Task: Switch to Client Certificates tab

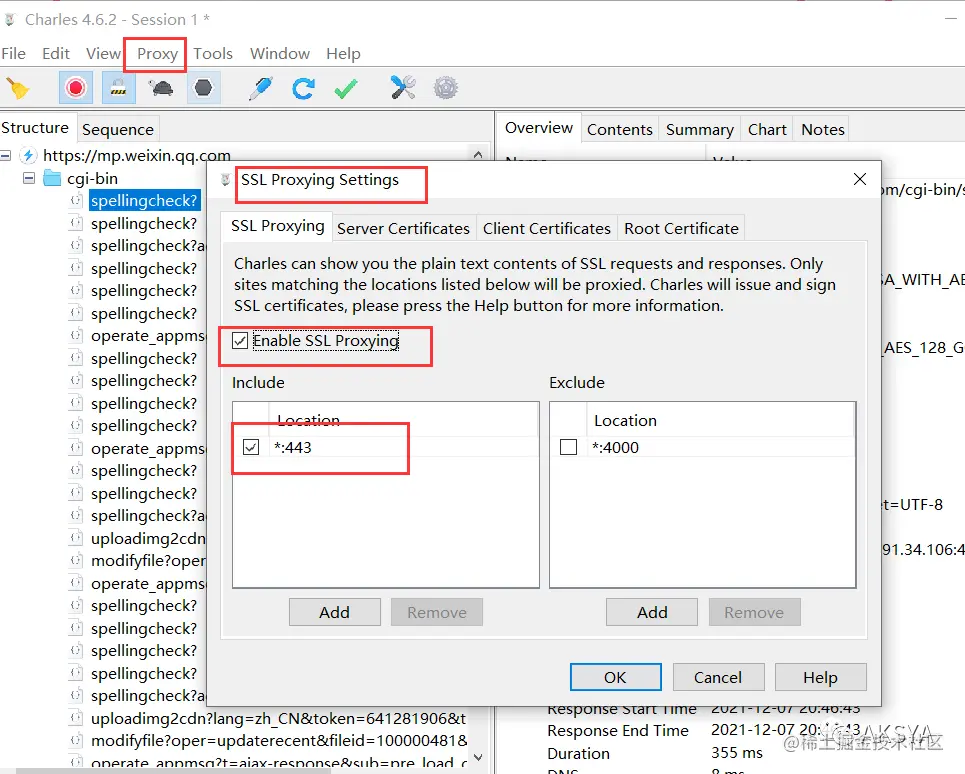Action: (547, 228)
